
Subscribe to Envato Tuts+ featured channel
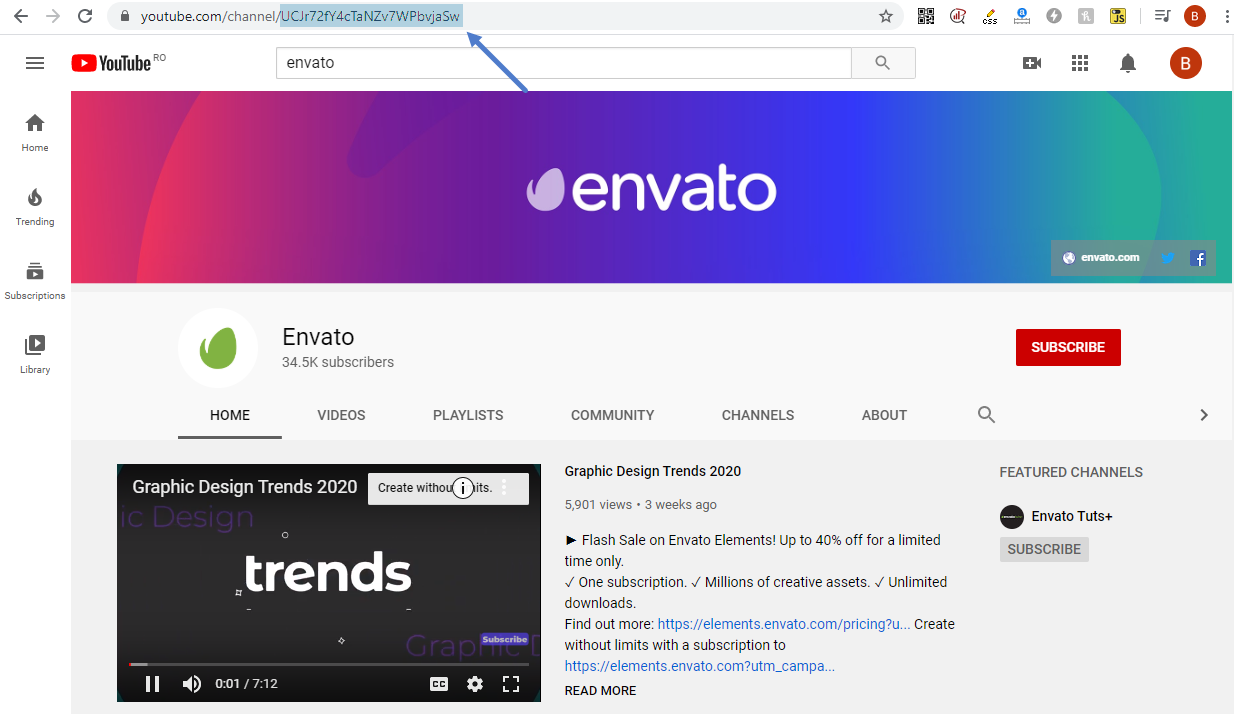(1044, 549)
